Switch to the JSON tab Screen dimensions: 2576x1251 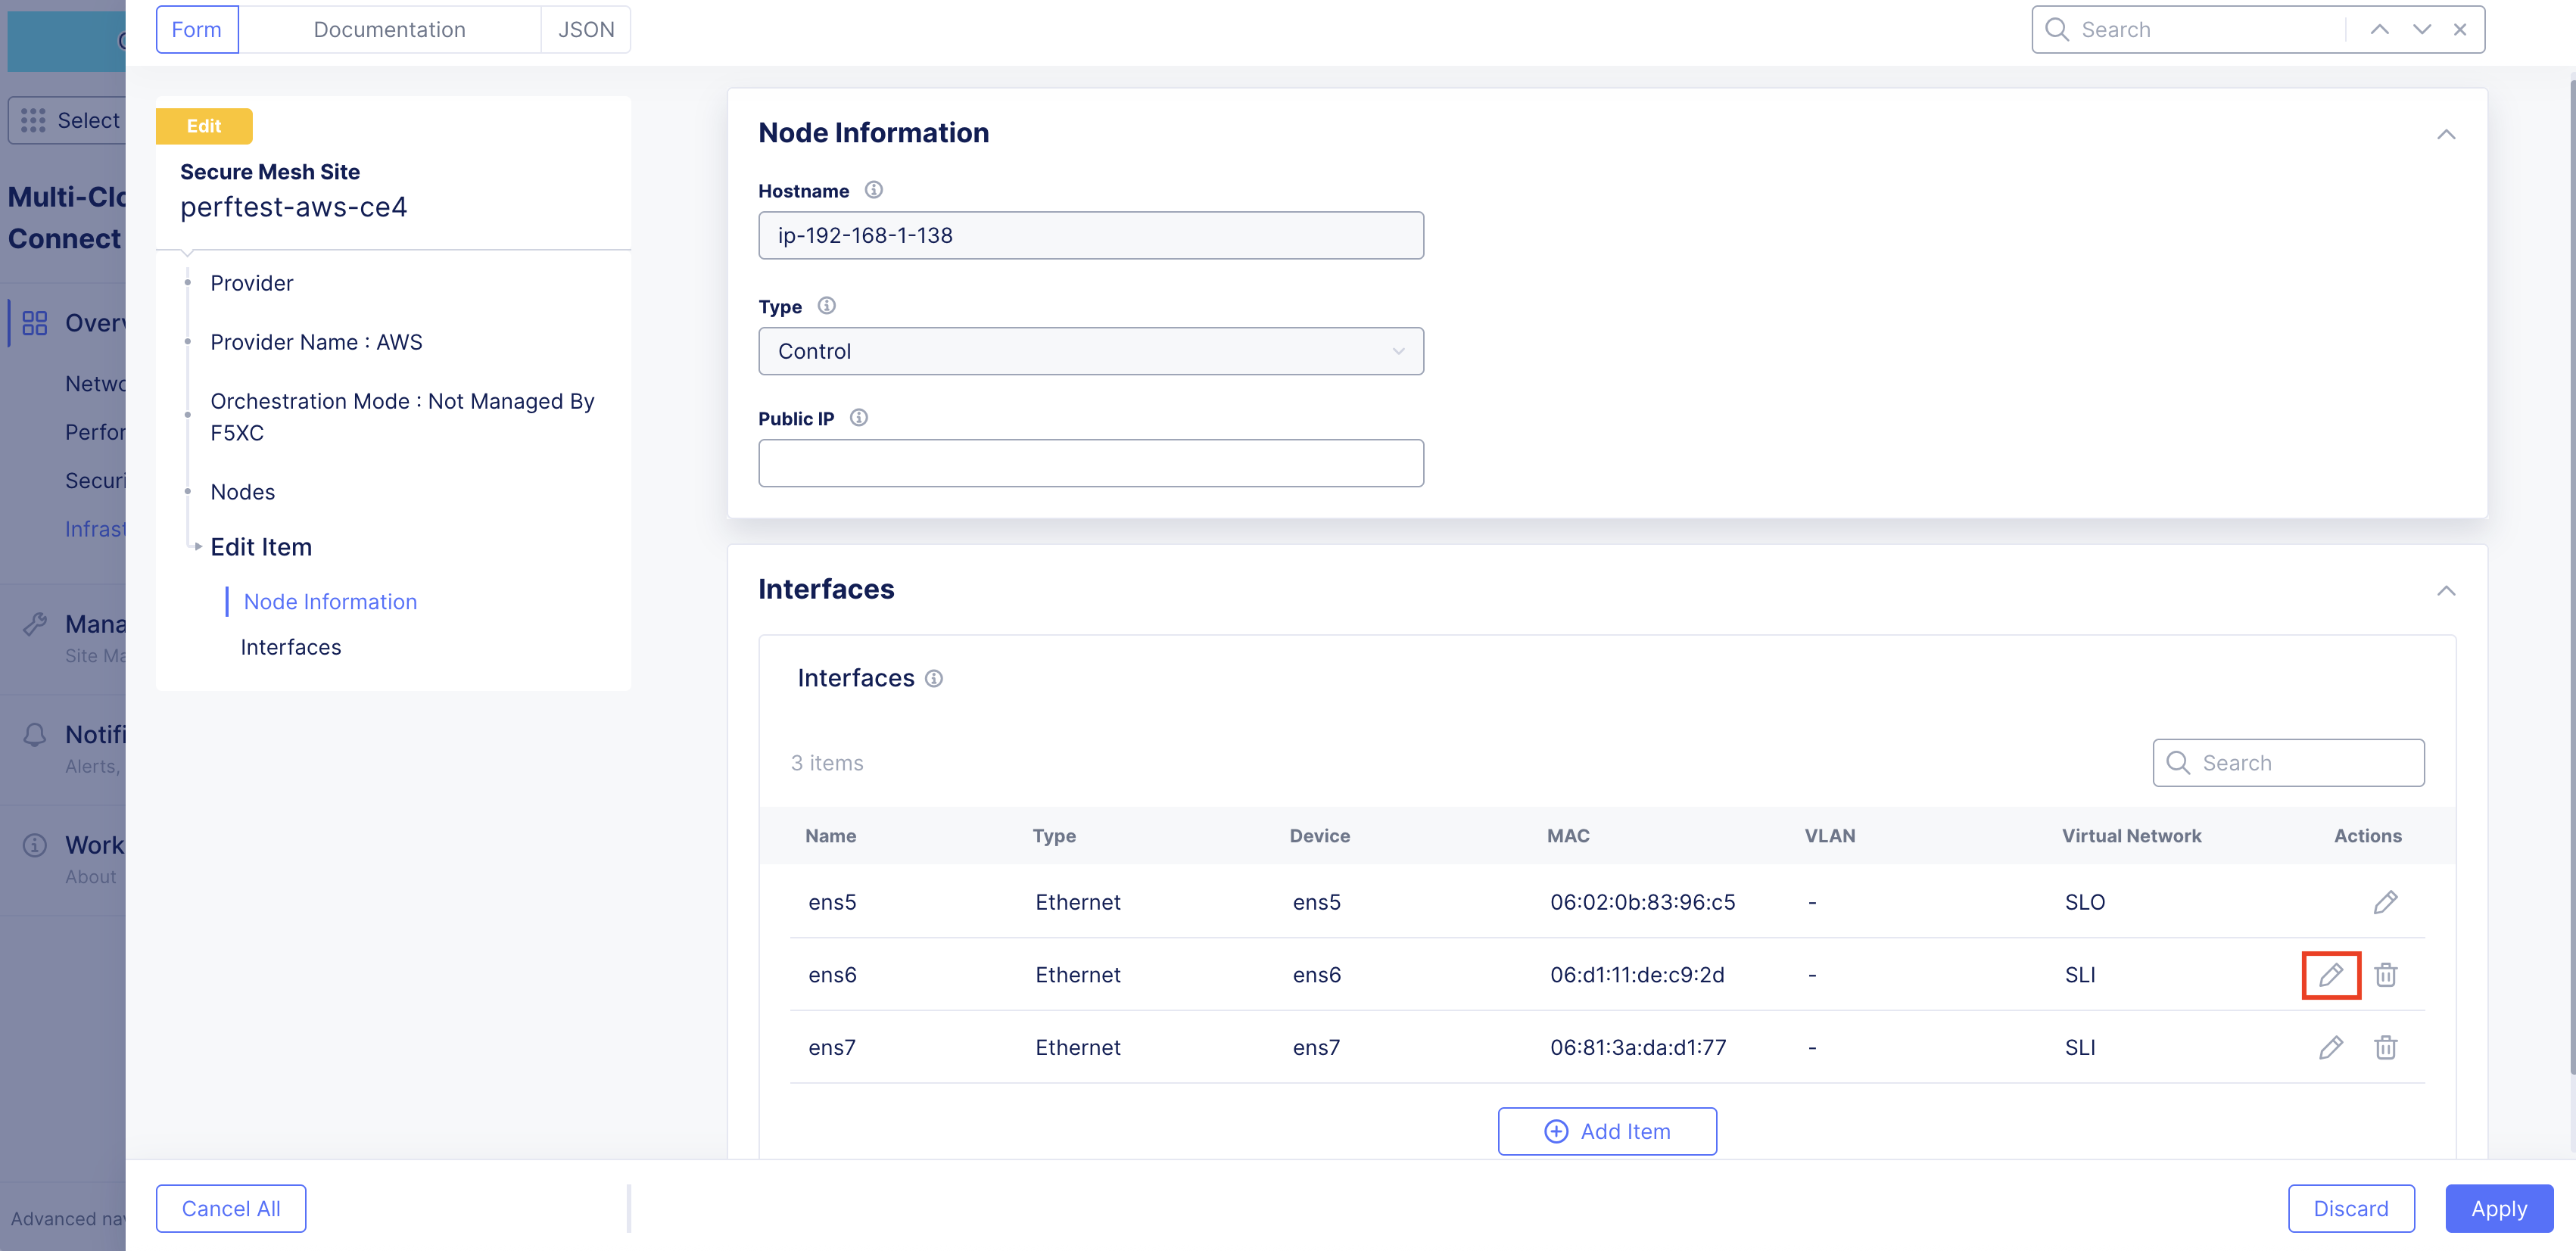(x=586, y=29)
